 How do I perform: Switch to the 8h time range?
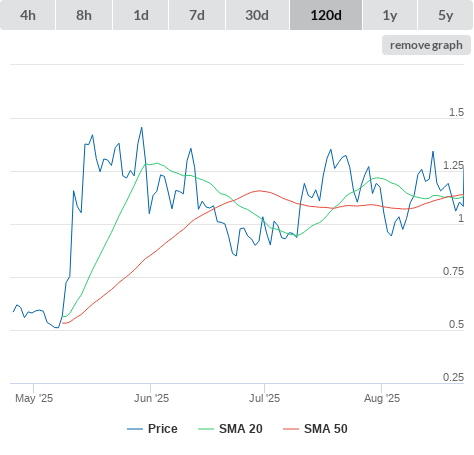(84, 15)
